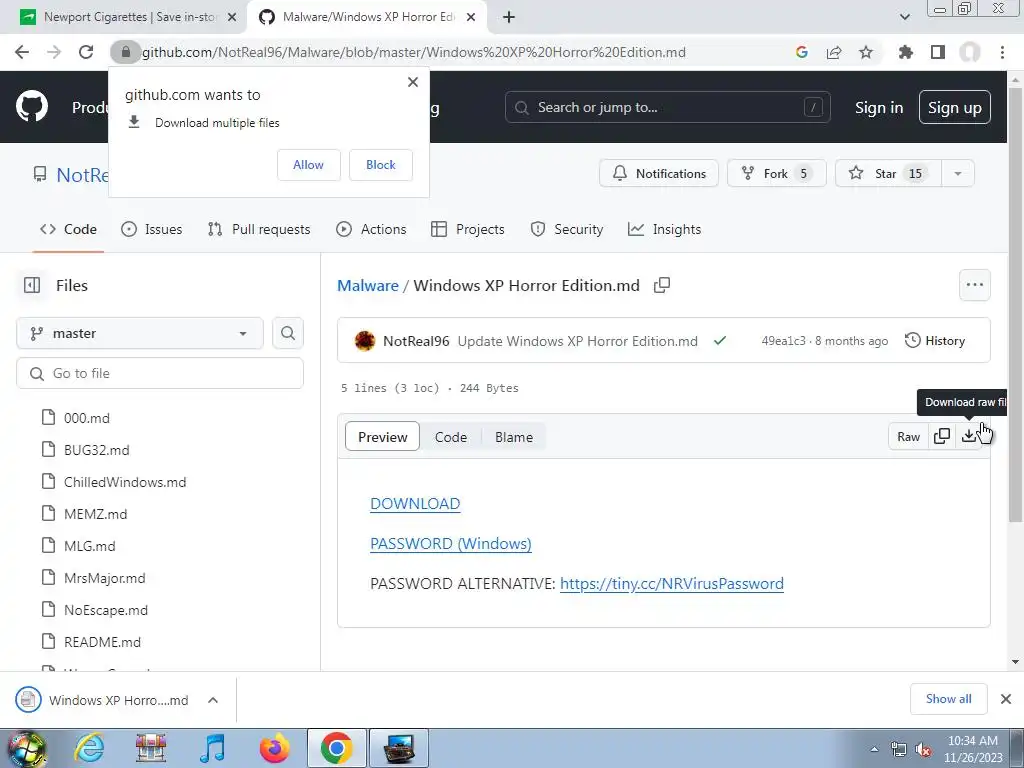The width and height of the screenshot is (1024, 768).
Task: Open the music player taskbar icon
Action: pyautogui.click(x=212, y=748)
